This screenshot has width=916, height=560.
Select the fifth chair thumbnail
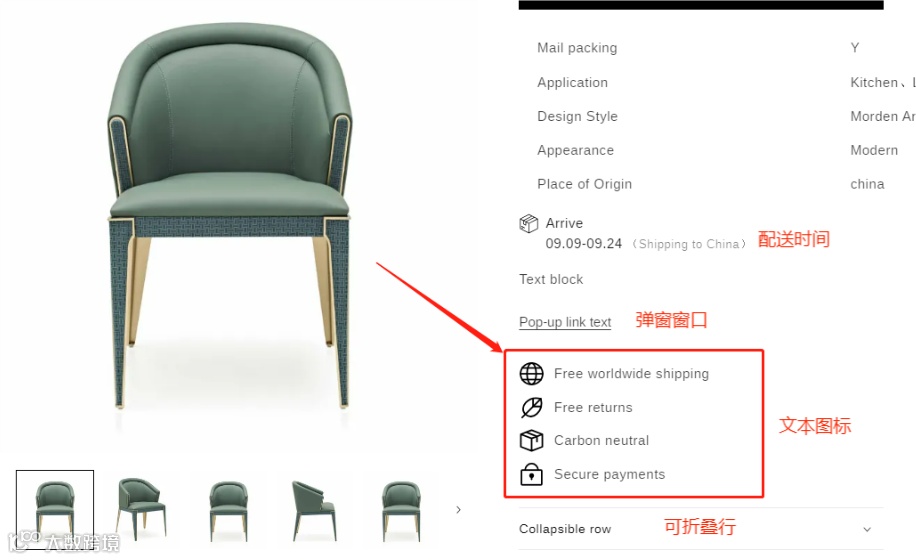[401, 510]
